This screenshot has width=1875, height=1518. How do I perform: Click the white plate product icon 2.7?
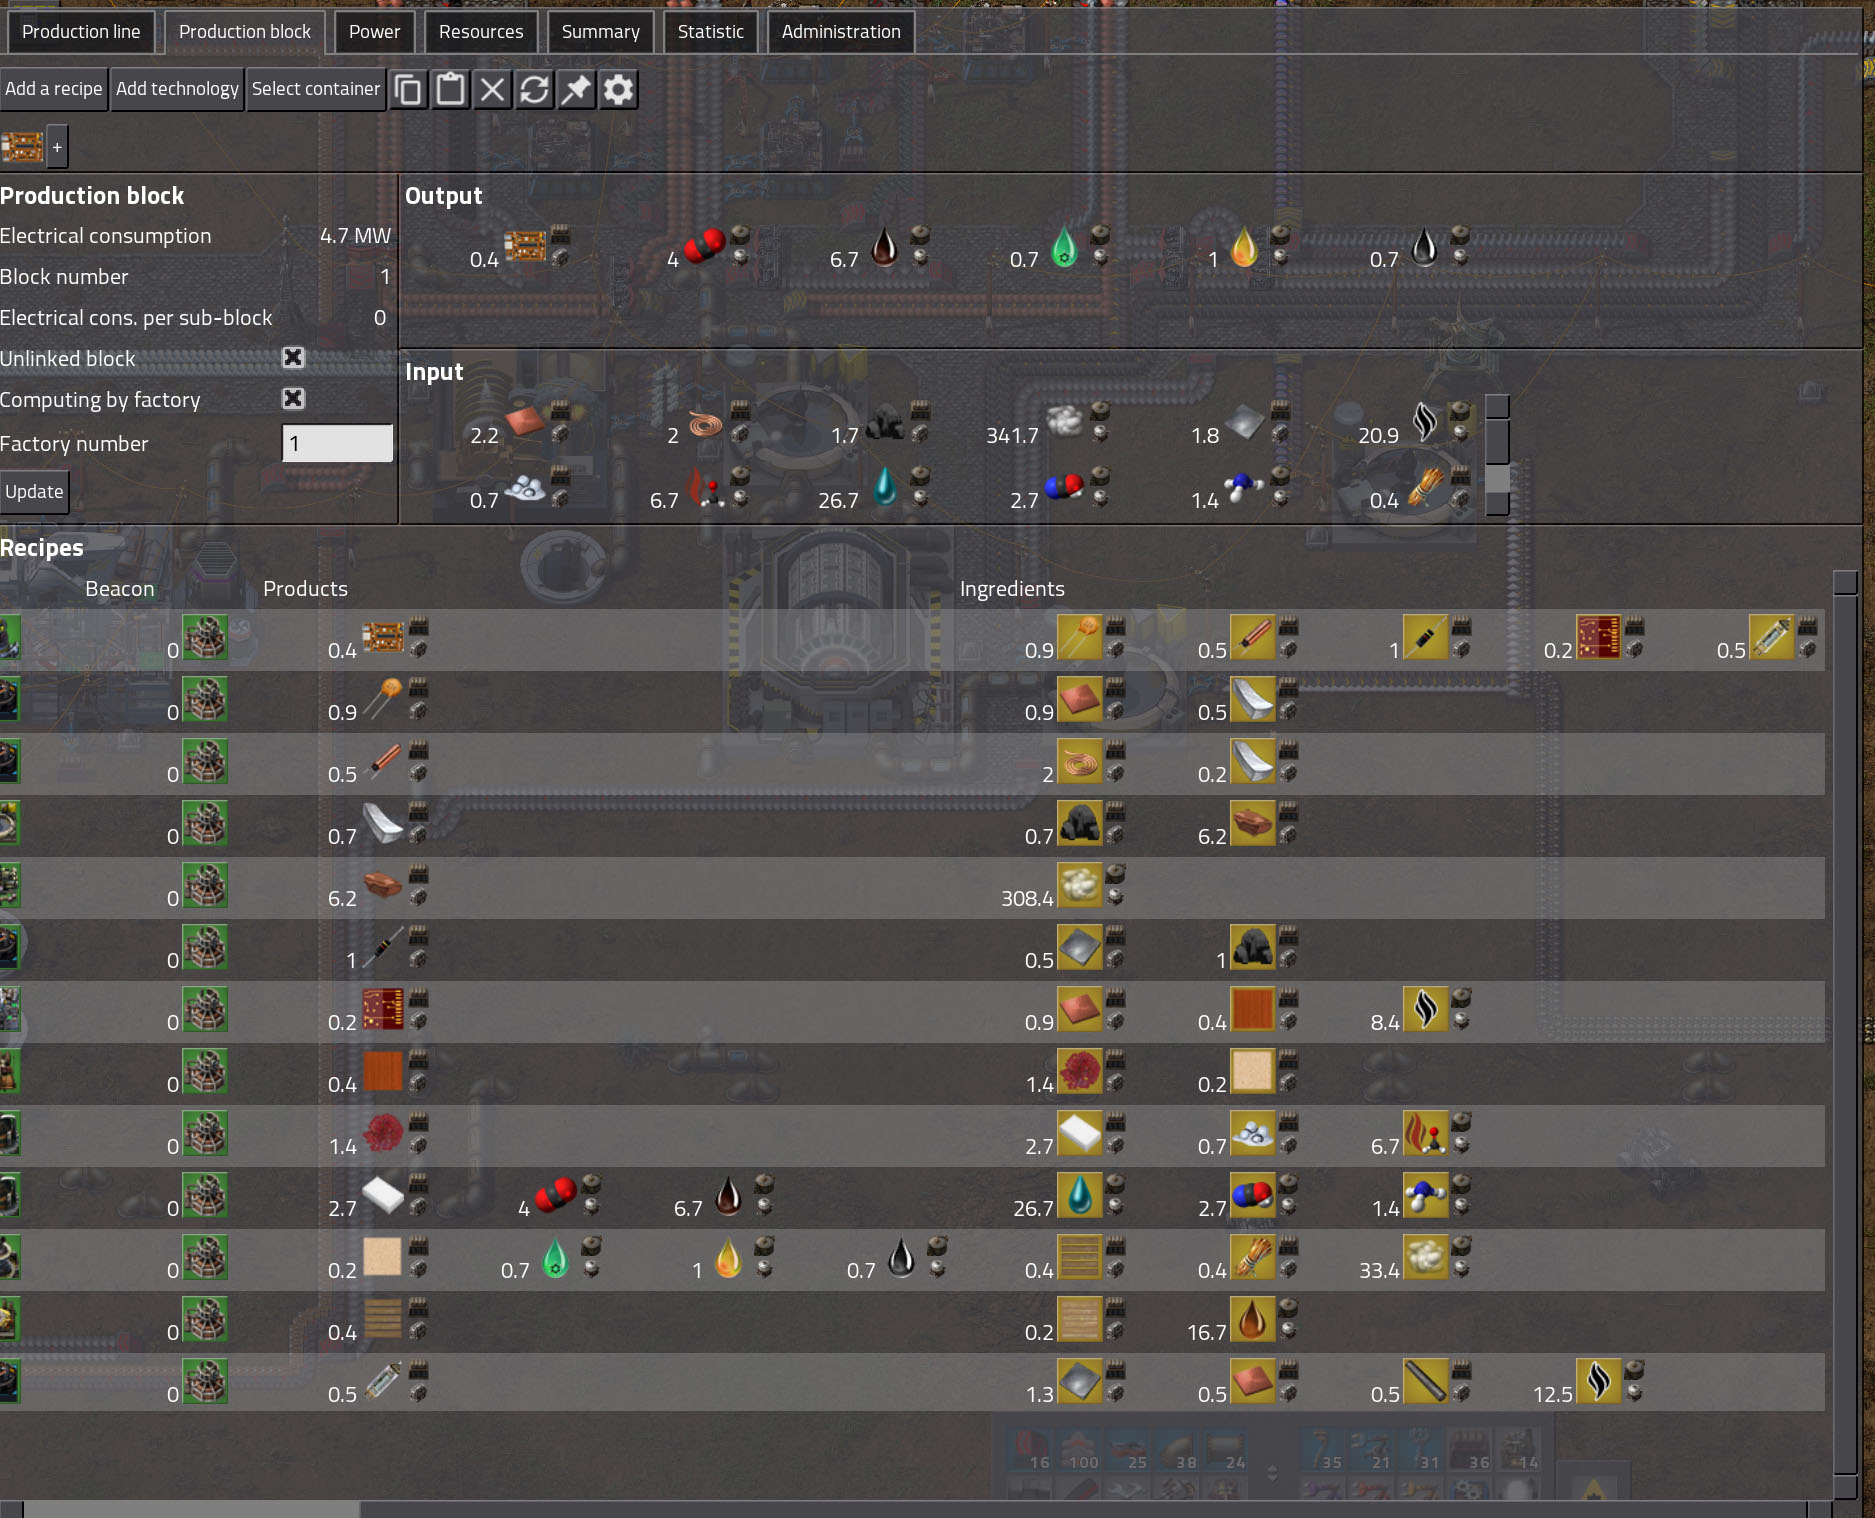coord(383,1195)
